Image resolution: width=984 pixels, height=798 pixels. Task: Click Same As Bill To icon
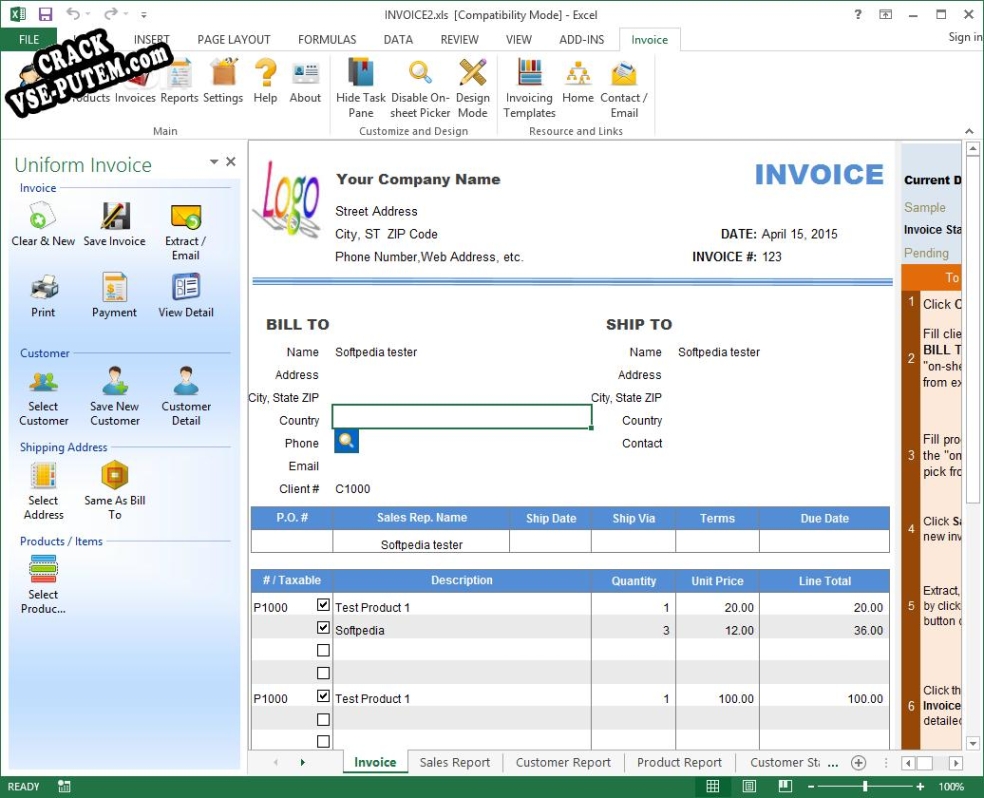115,476
